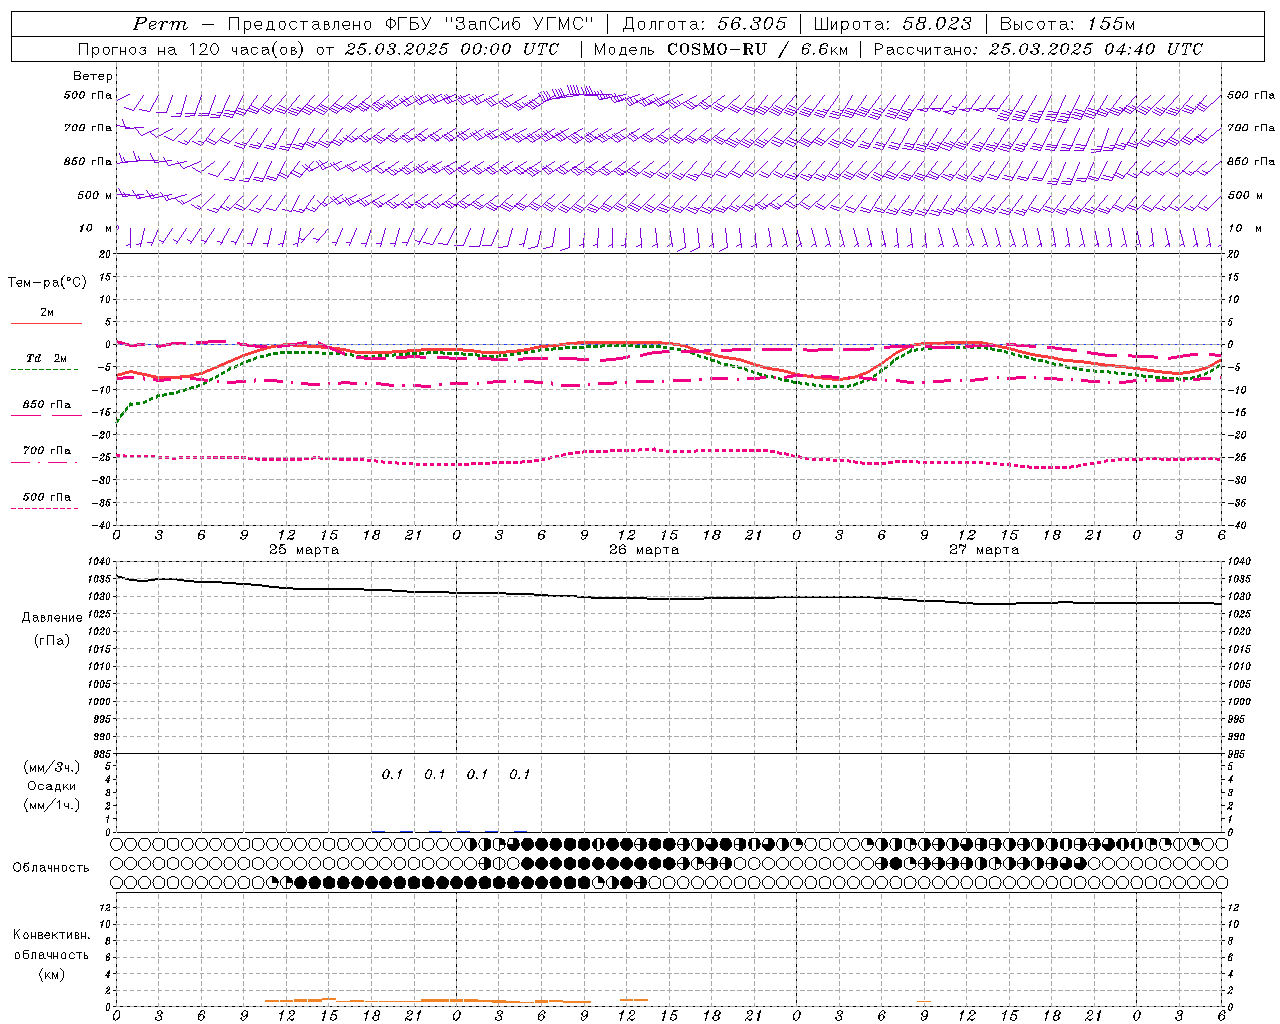Click the "Ветер" wind panel label
This screenshot has height=1024, width=1280.
[93, 76]
